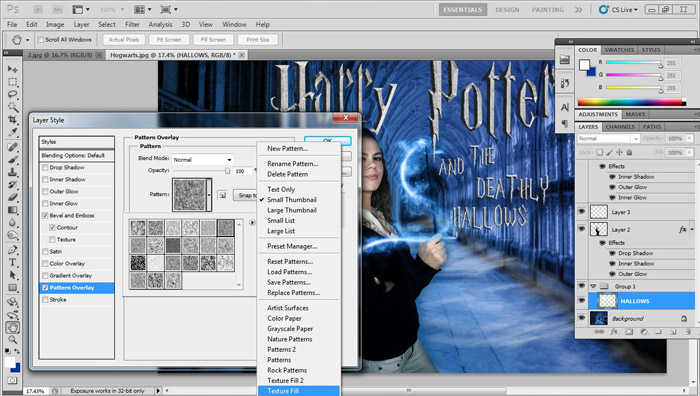Select the Eyedropper tool
Screen dimensions: 700x396
[x=12, y=132]
